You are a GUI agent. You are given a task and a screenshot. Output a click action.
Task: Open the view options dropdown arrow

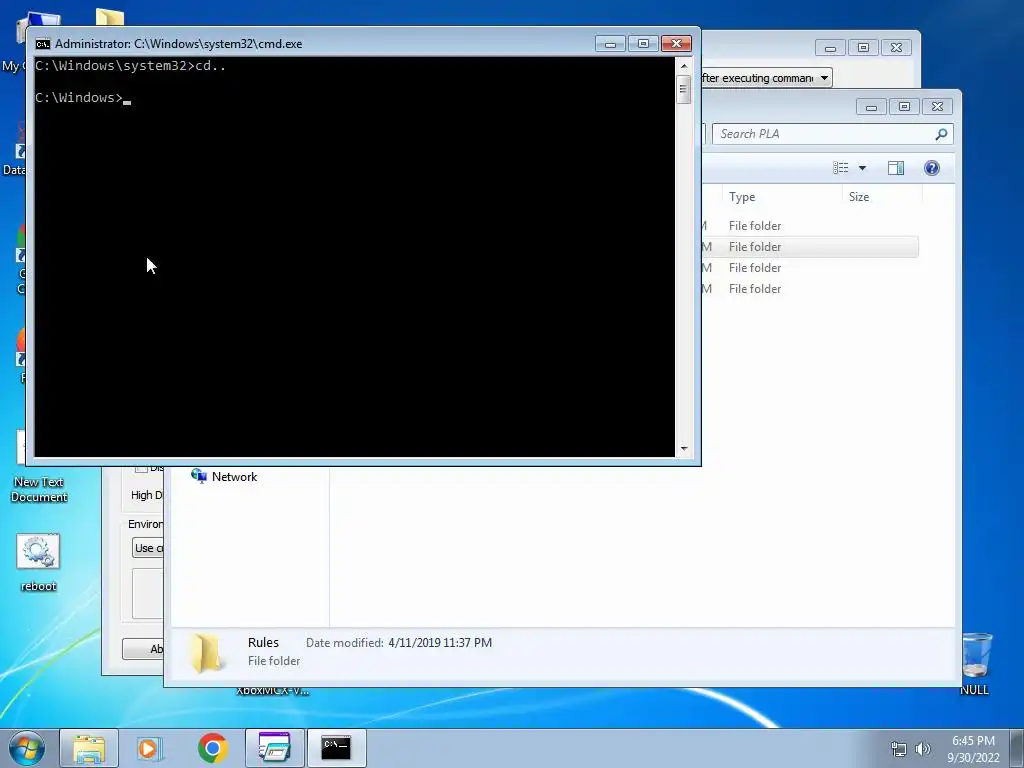click(x=862, y=168)
